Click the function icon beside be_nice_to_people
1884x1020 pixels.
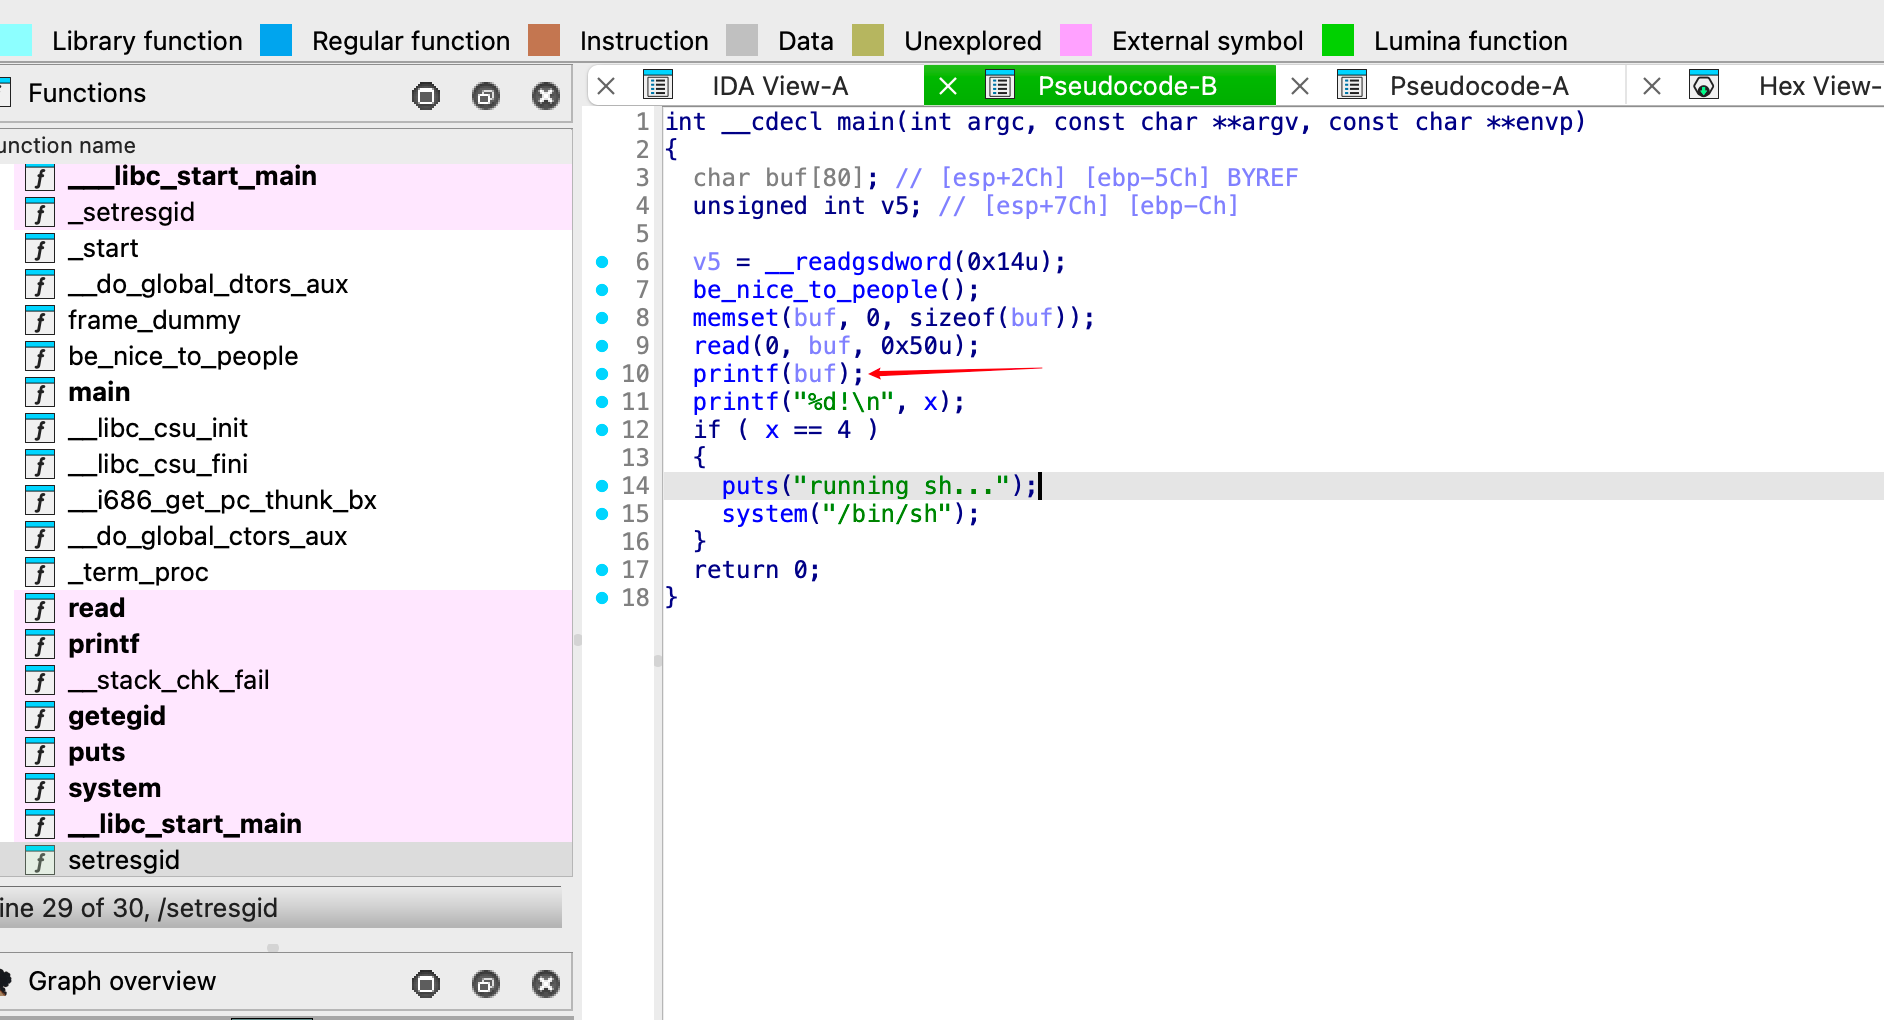pos(39,357)
